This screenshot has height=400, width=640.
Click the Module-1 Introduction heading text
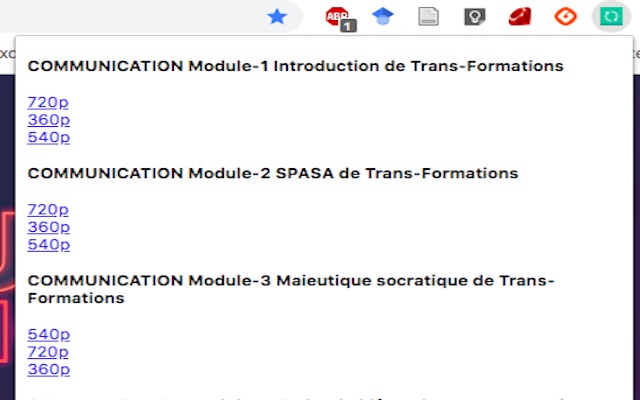point(296,66)
